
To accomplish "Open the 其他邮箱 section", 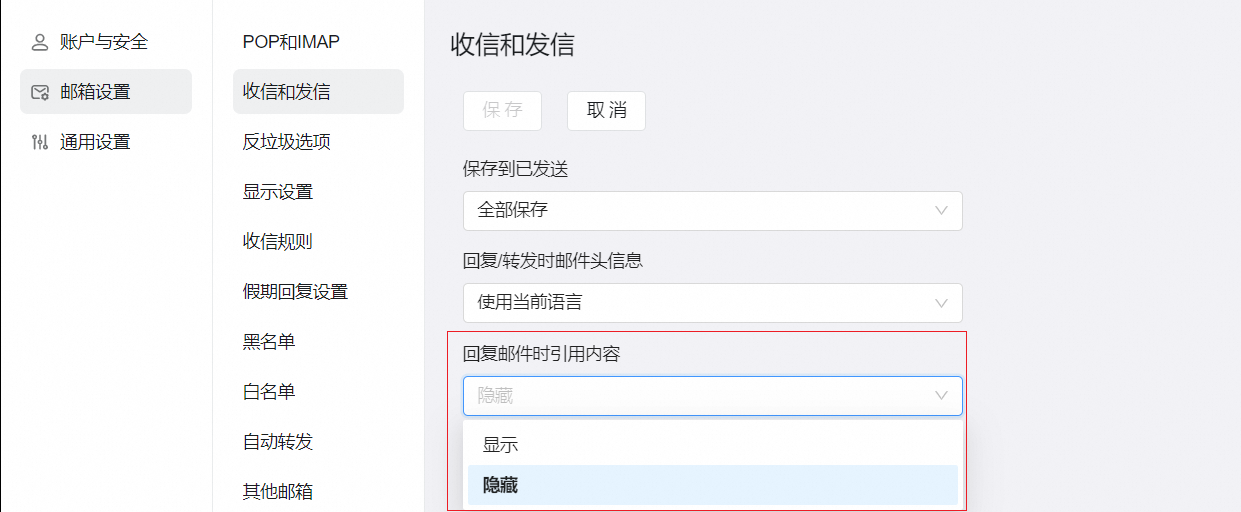I will [x=278, y=492].
